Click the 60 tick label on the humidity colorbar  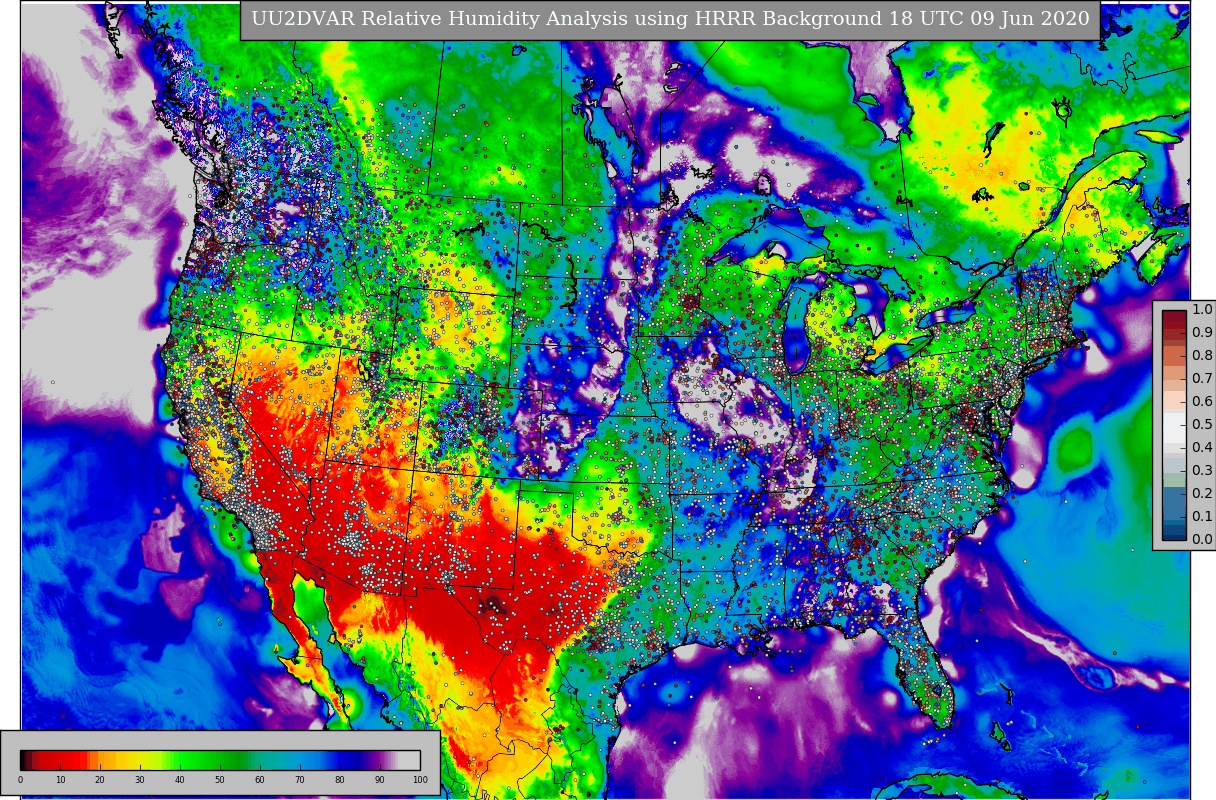click(x=260, y=780)
